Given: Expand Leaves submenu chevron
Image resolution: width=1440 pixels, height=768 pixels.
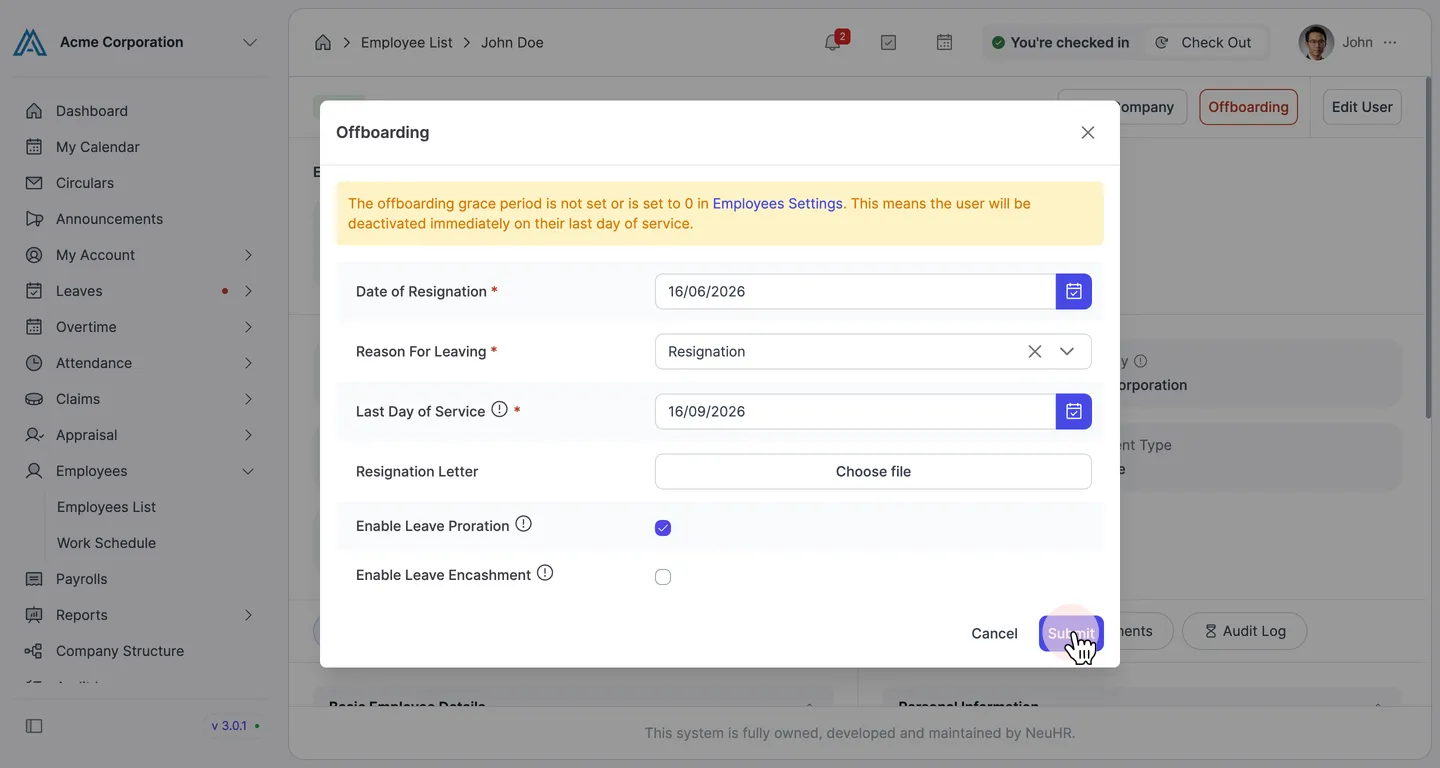Looking at the screenshot, I should 248,291.
